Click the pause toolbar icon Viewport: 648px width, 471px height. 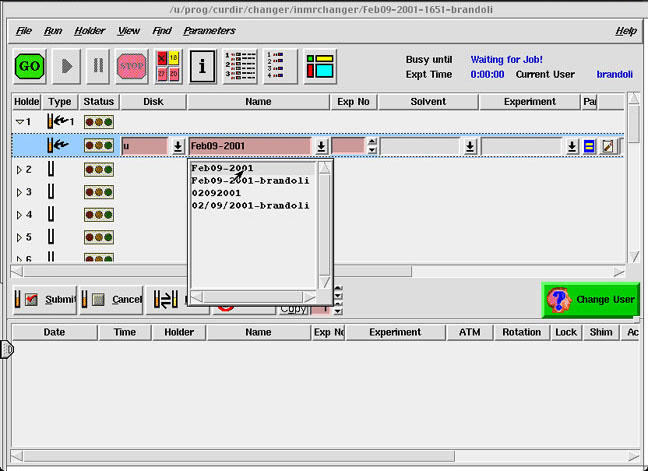[97, 66]
